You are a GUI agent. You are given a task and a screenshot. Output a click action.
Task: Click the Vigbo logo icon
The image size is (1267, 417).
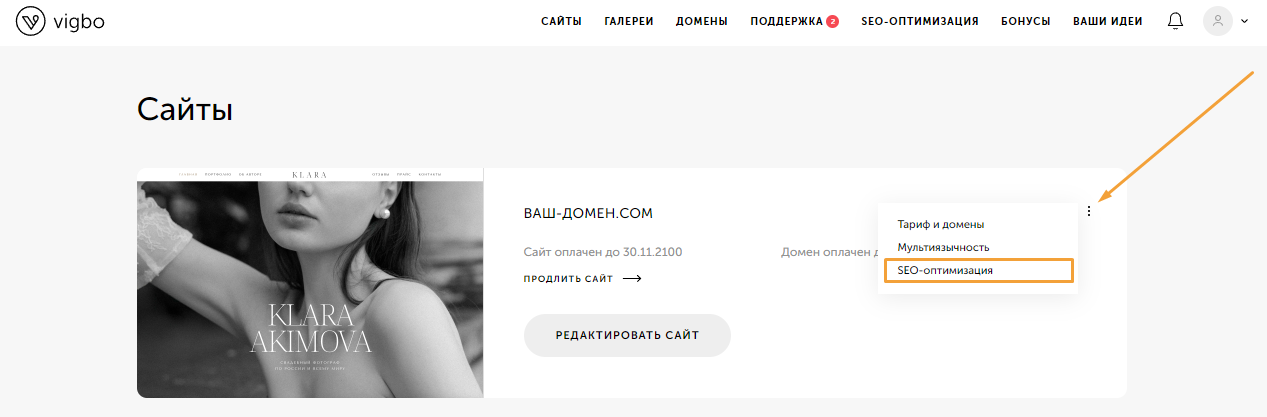point(31,21)
